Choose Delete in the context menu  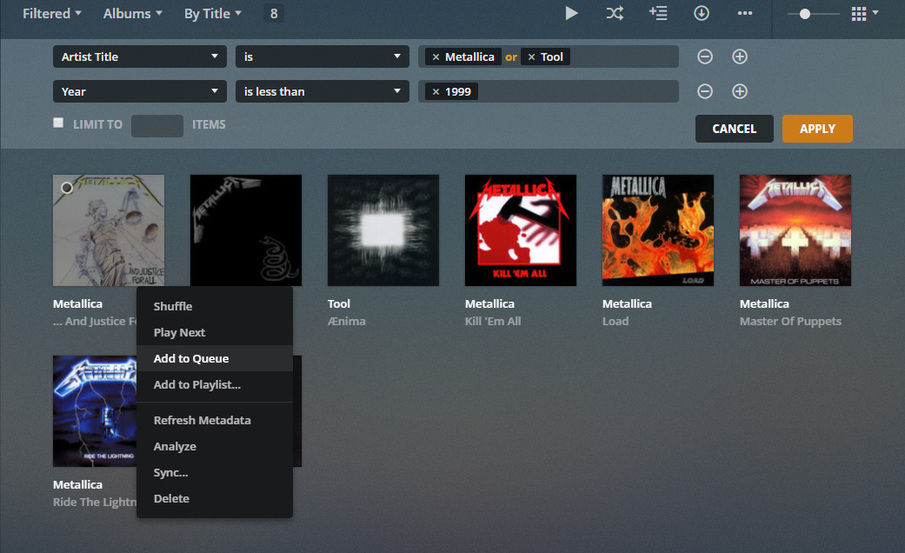point(215,498)
